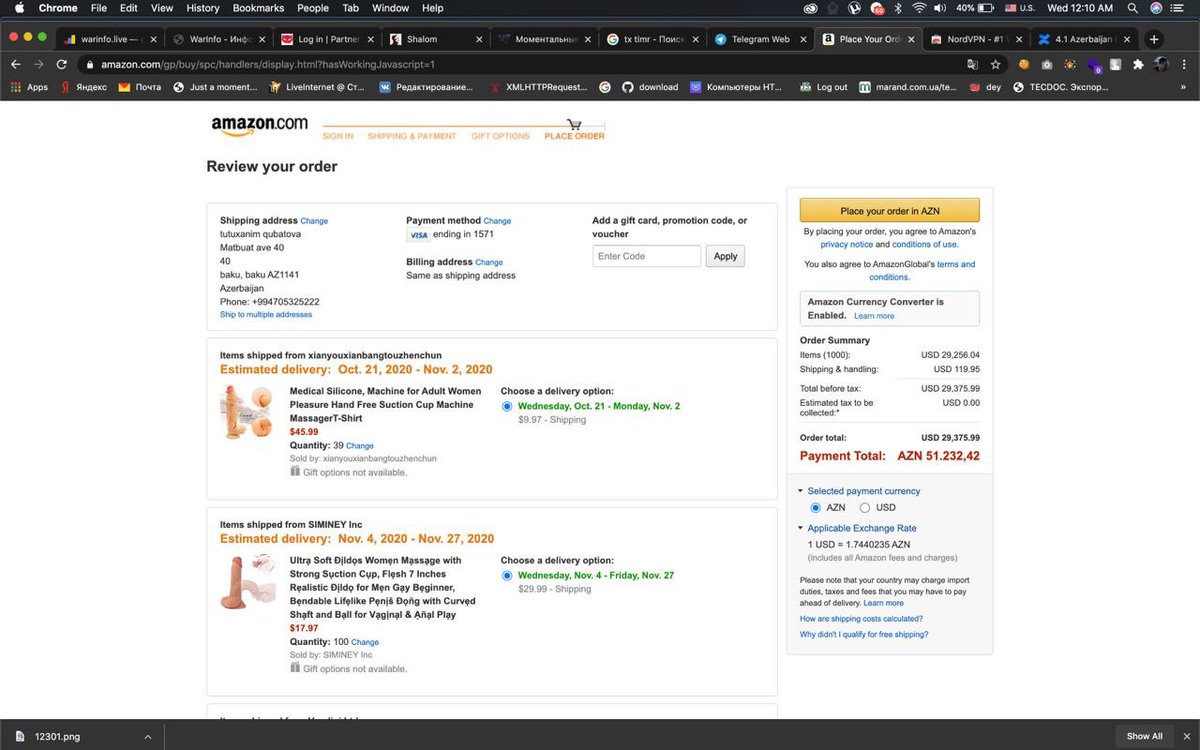
Task: Collapse the Selected payment currency section
Action: click(x=801, y=491)
